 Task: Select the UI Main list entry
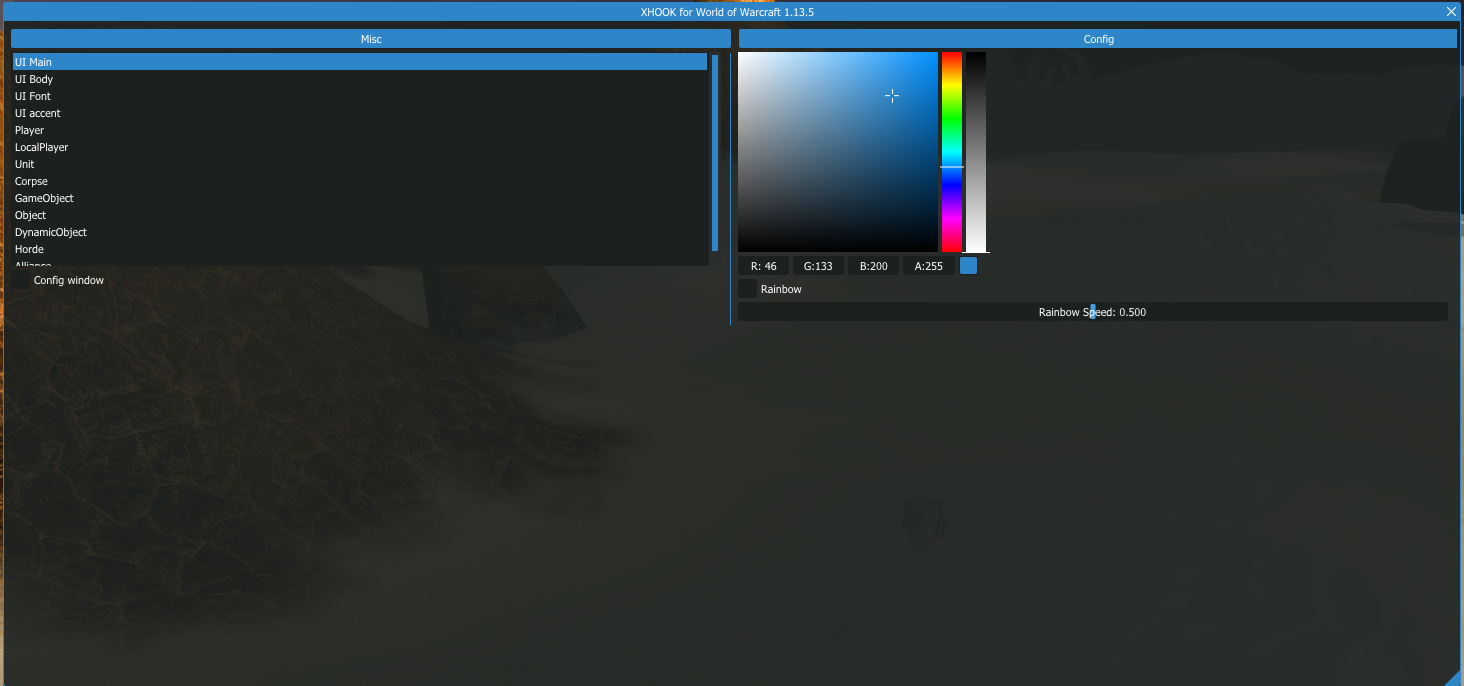coord(360,62)
